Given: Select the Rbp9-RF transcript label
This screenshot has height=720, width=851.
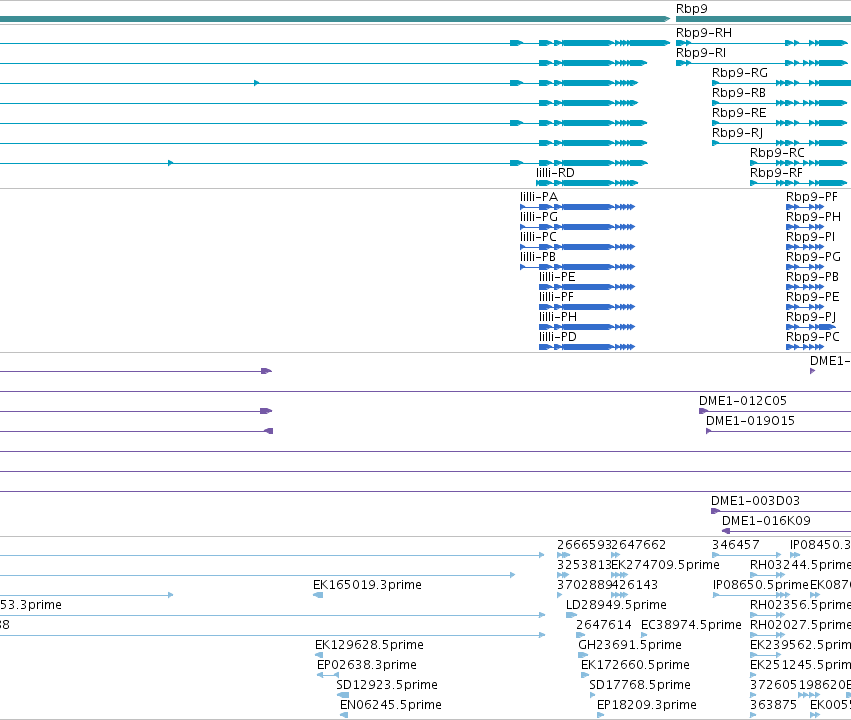Looking at the screenshot, I should (776, 173).
